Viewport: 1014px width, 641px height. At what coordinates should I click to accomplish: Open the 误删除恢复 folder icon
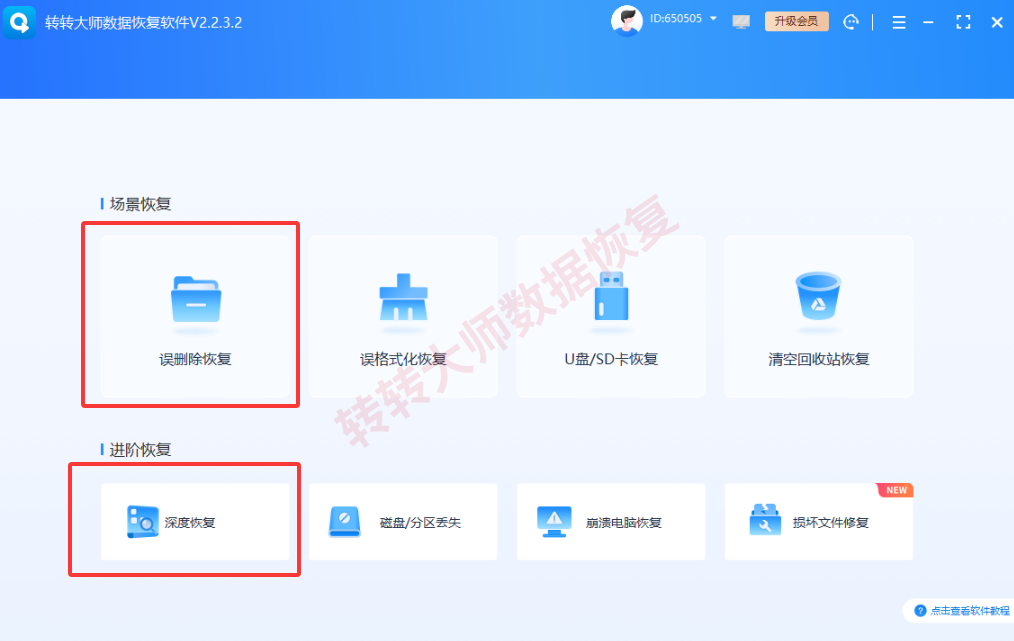coord(196,299)
